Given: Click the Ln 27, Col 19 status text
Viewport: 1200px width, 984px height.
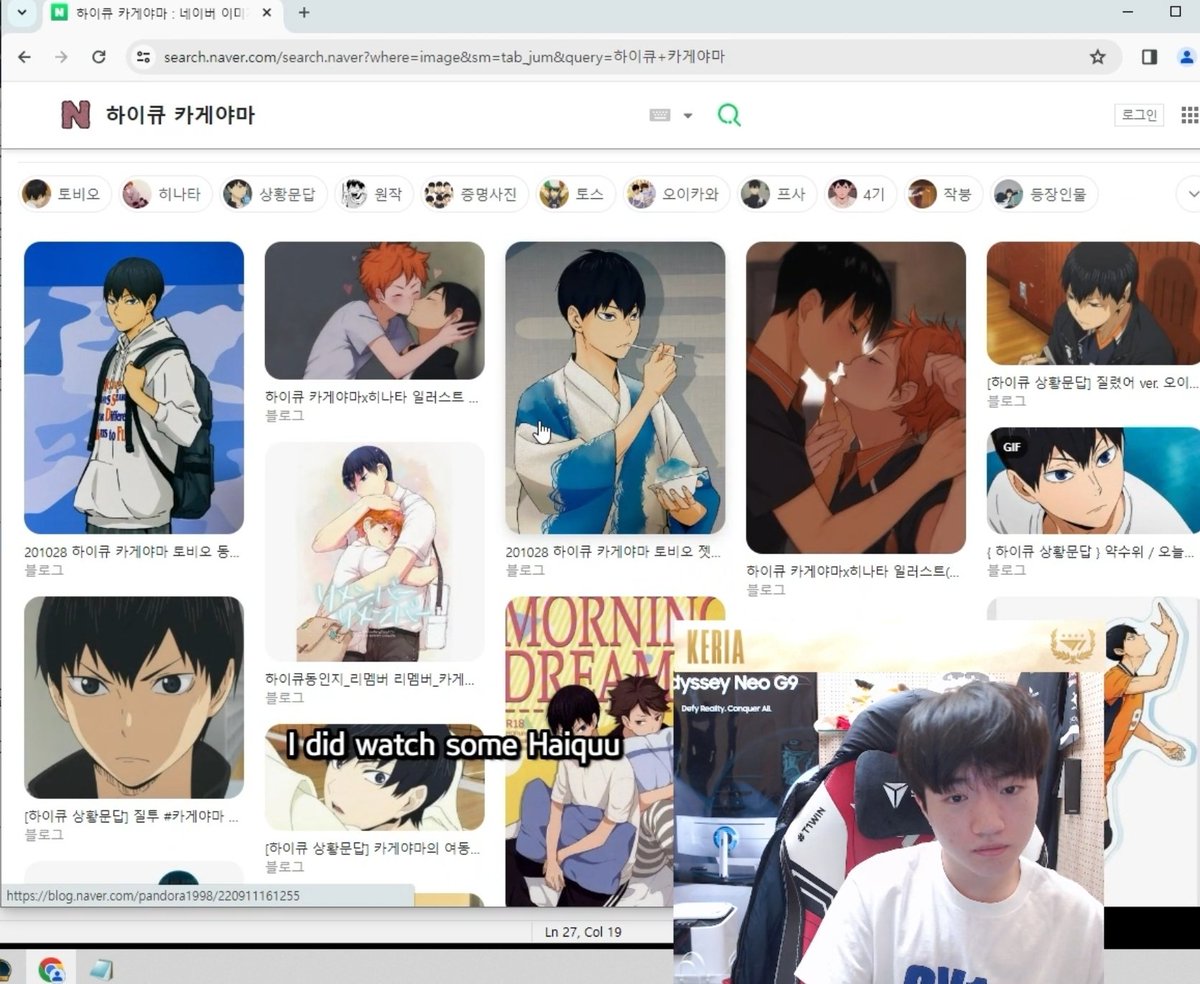Looking at the screenshot, I should point(583,932).
